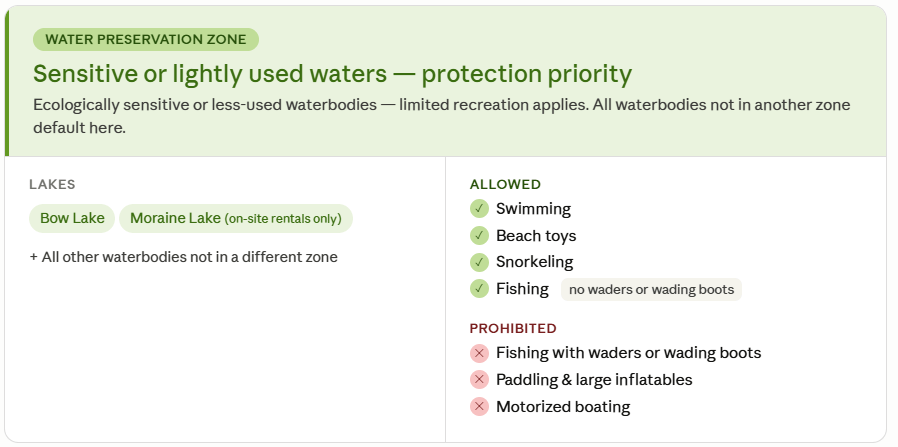The height and width of the screenshot is (447, 898).
Task: Click the checkmark icon next to Beach toys
Action: 479,236
